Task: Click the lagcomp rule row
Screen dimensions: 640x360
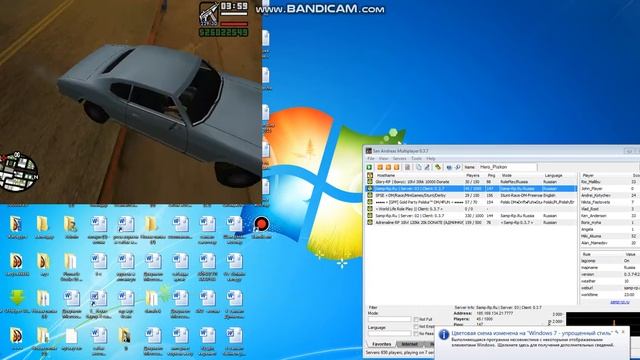Action: click(610, 260)
